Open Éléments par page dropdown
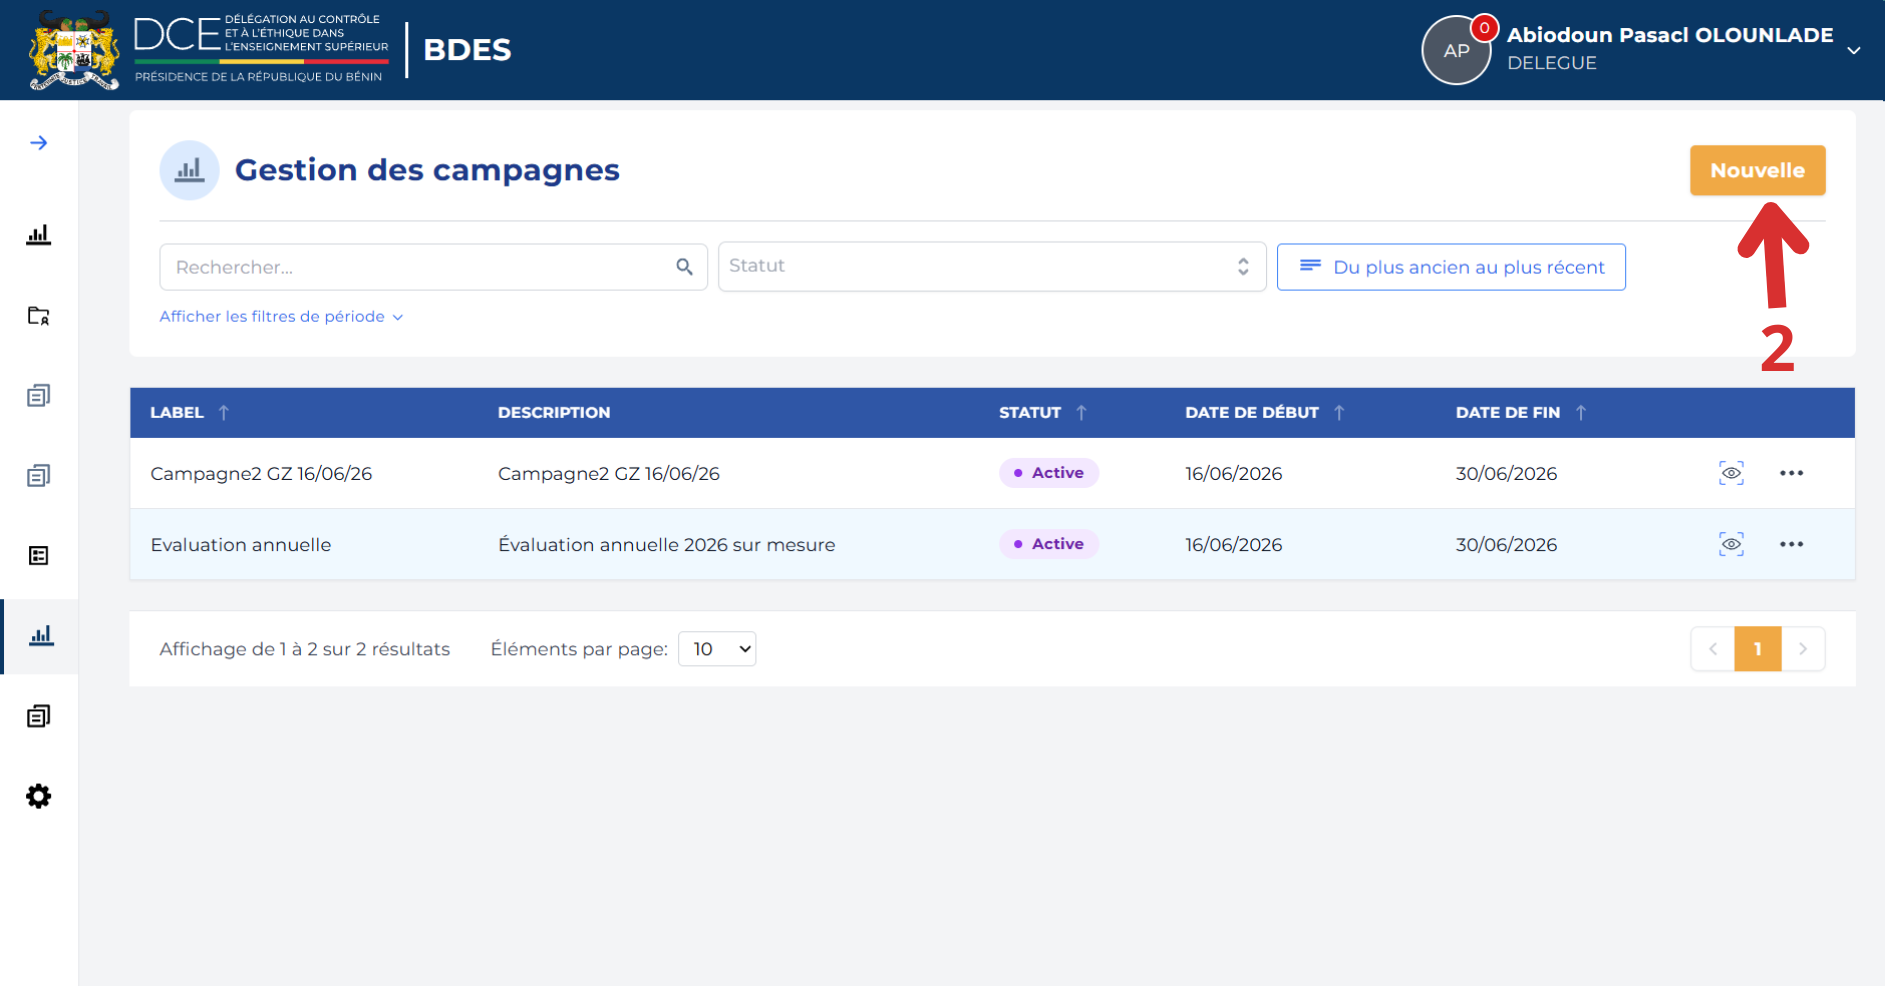 717,649
